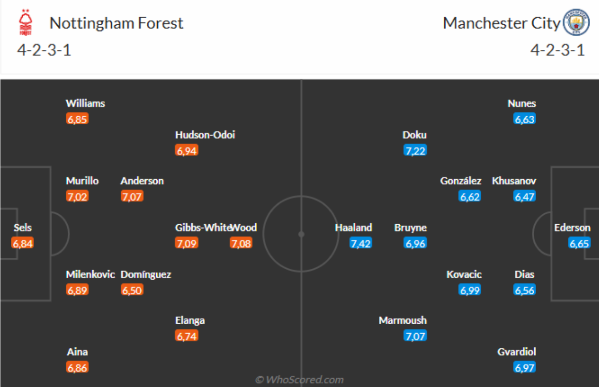Select Nunes's 6,63 rating badge
Viewport: 599px width, 387px height.
click(x=525, y=119)
